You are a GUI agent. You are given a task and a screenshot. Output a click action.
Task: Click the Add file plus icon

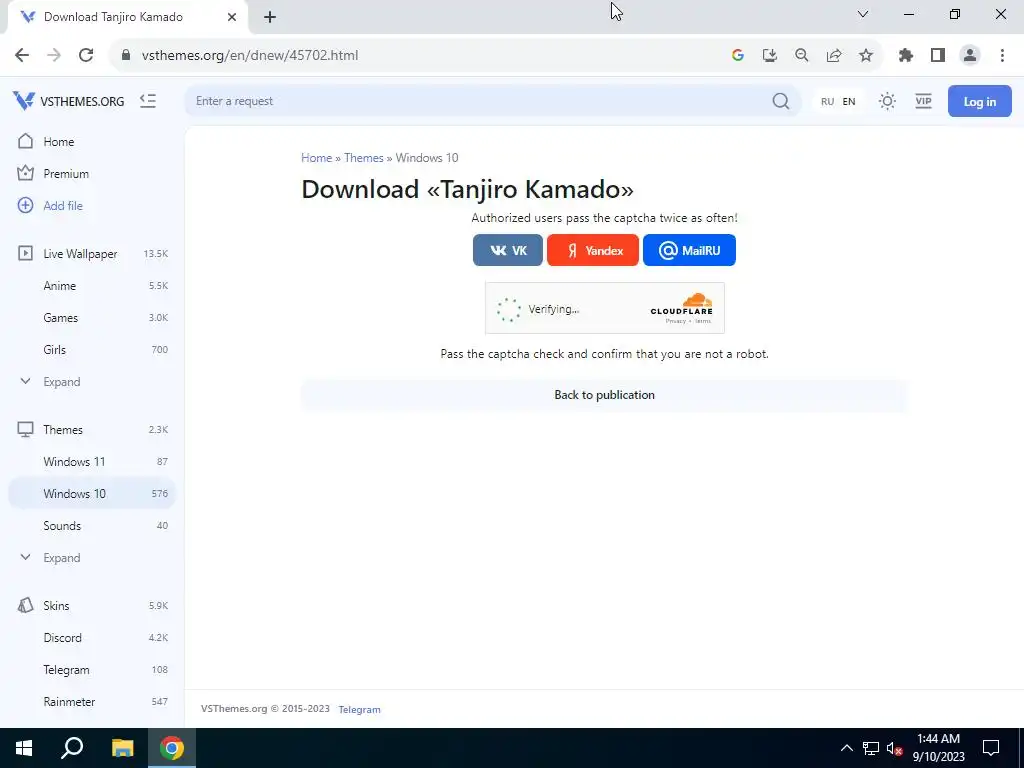25,205
